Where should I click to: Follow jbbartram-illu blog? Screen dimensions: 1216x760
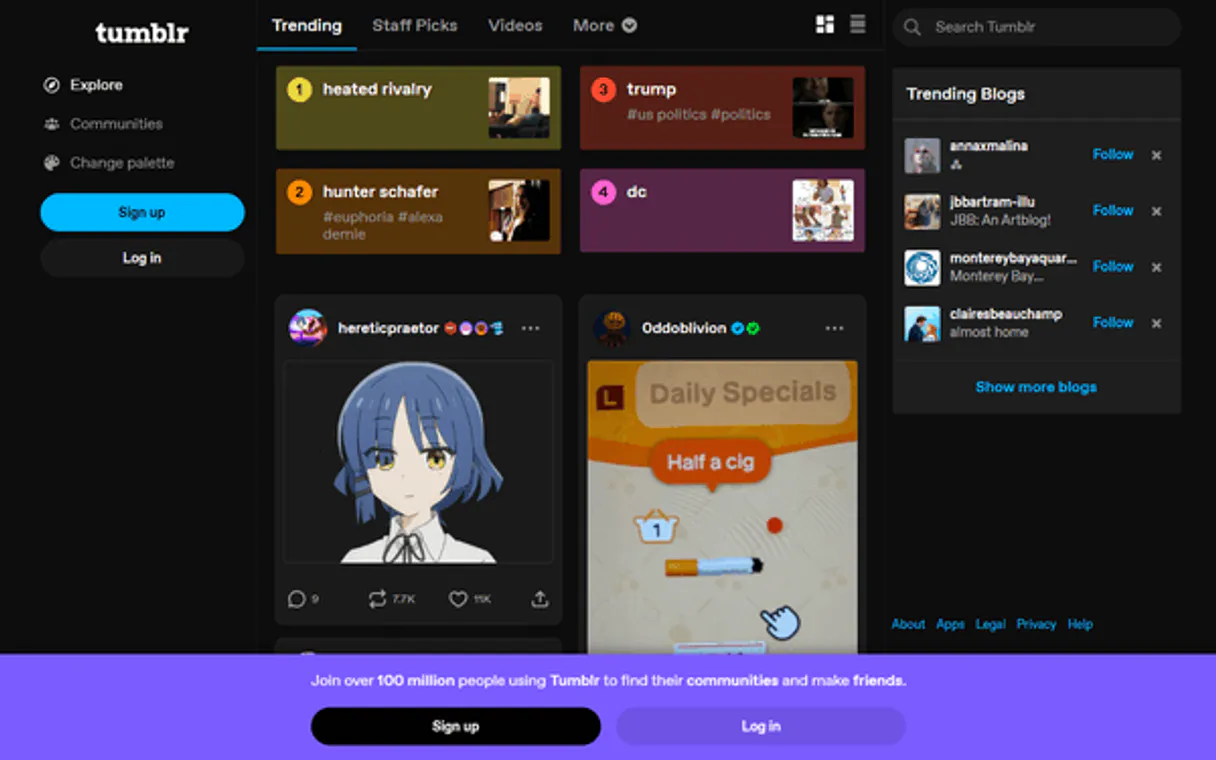(1113, 210)
